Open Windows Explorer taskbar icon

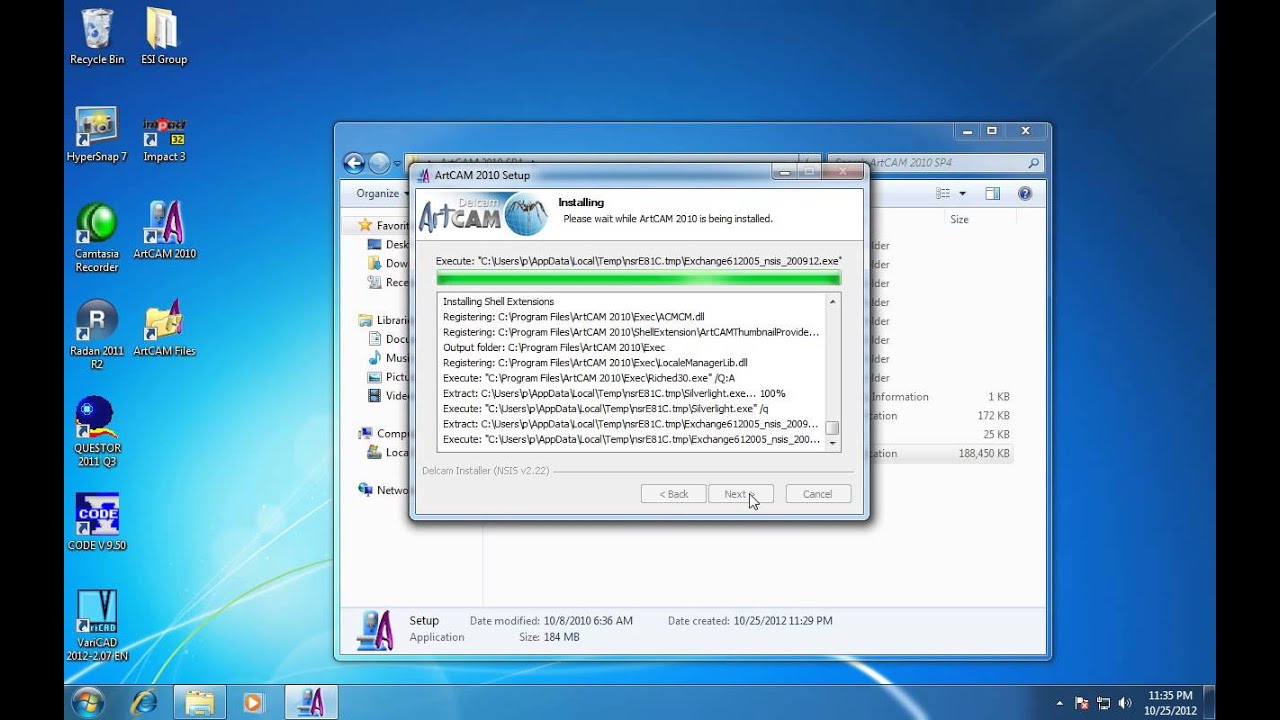(200, 702)
